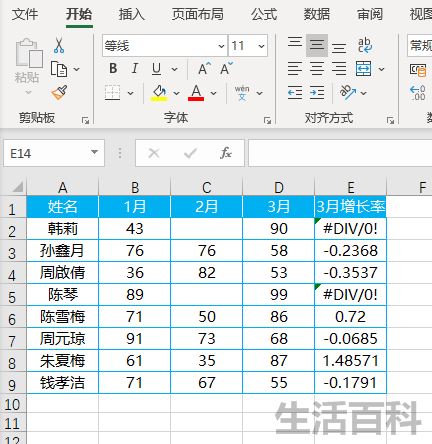Align text left
Viewport: 432px width, 444px height.
tap(295, 69)
